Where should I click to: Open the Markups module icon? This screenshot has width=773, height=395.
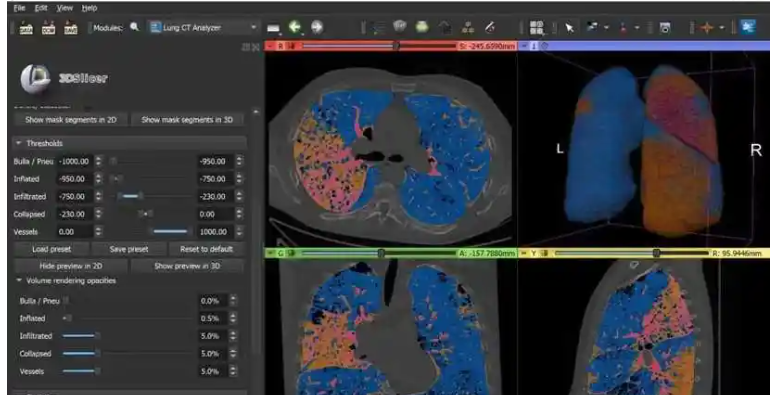pos(468,28)
